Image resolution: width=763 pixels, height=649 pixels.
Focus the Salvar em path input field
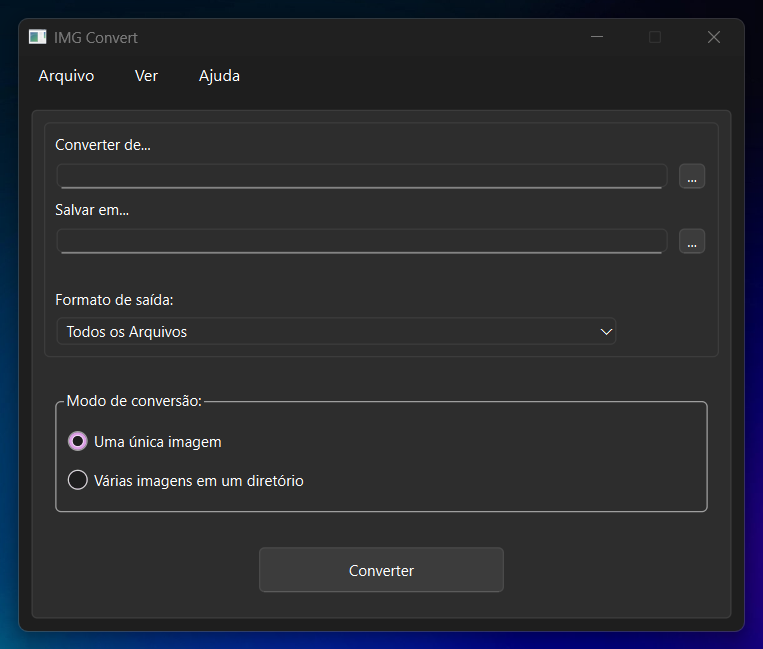point(361,241)
